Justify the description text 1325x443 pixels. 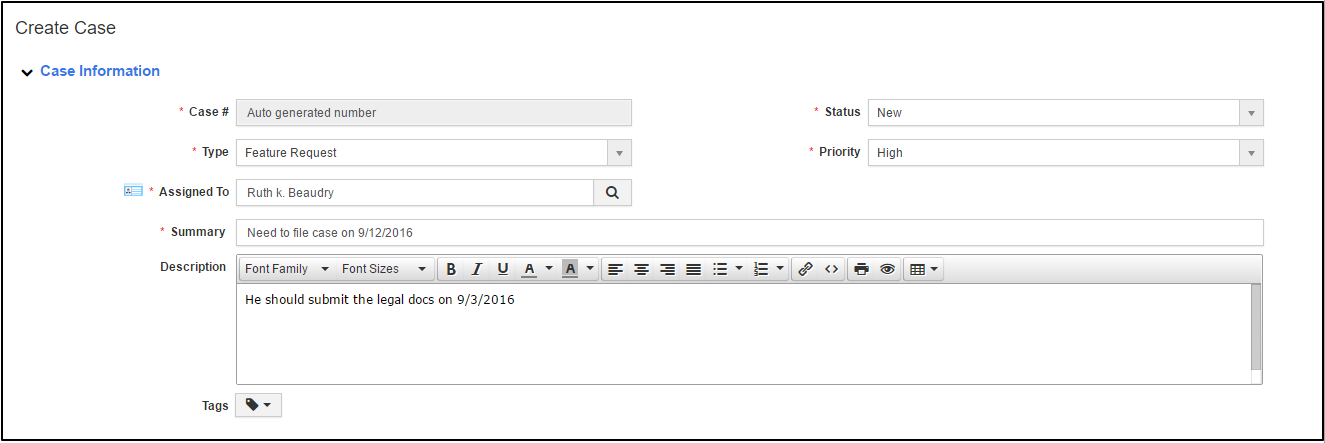pyautogui.click(x=694, y=269)
